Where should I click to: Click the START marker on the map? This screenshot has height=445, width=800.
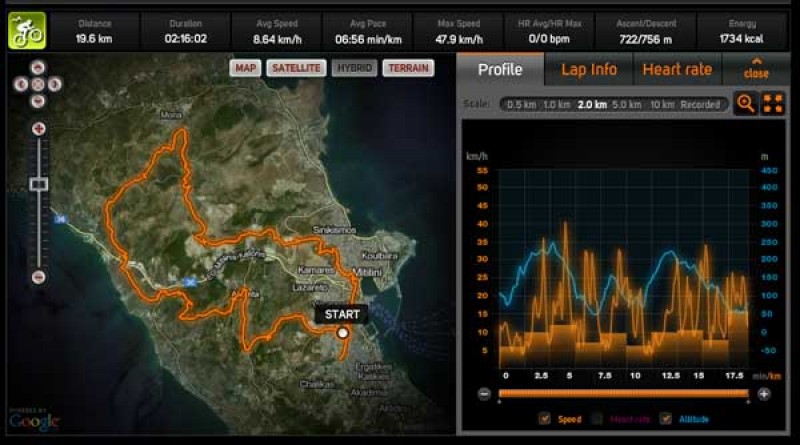tap(342, 314)
